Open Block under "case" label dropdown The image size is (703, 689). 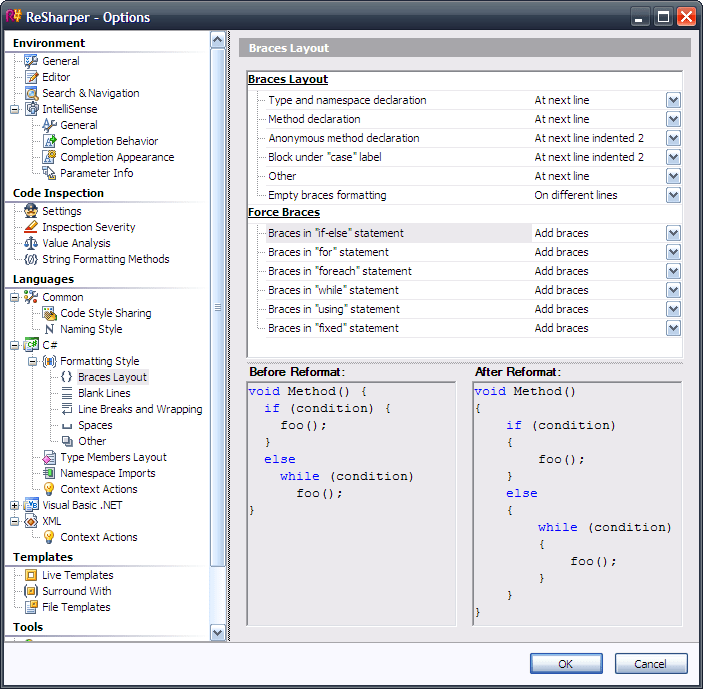673,157
